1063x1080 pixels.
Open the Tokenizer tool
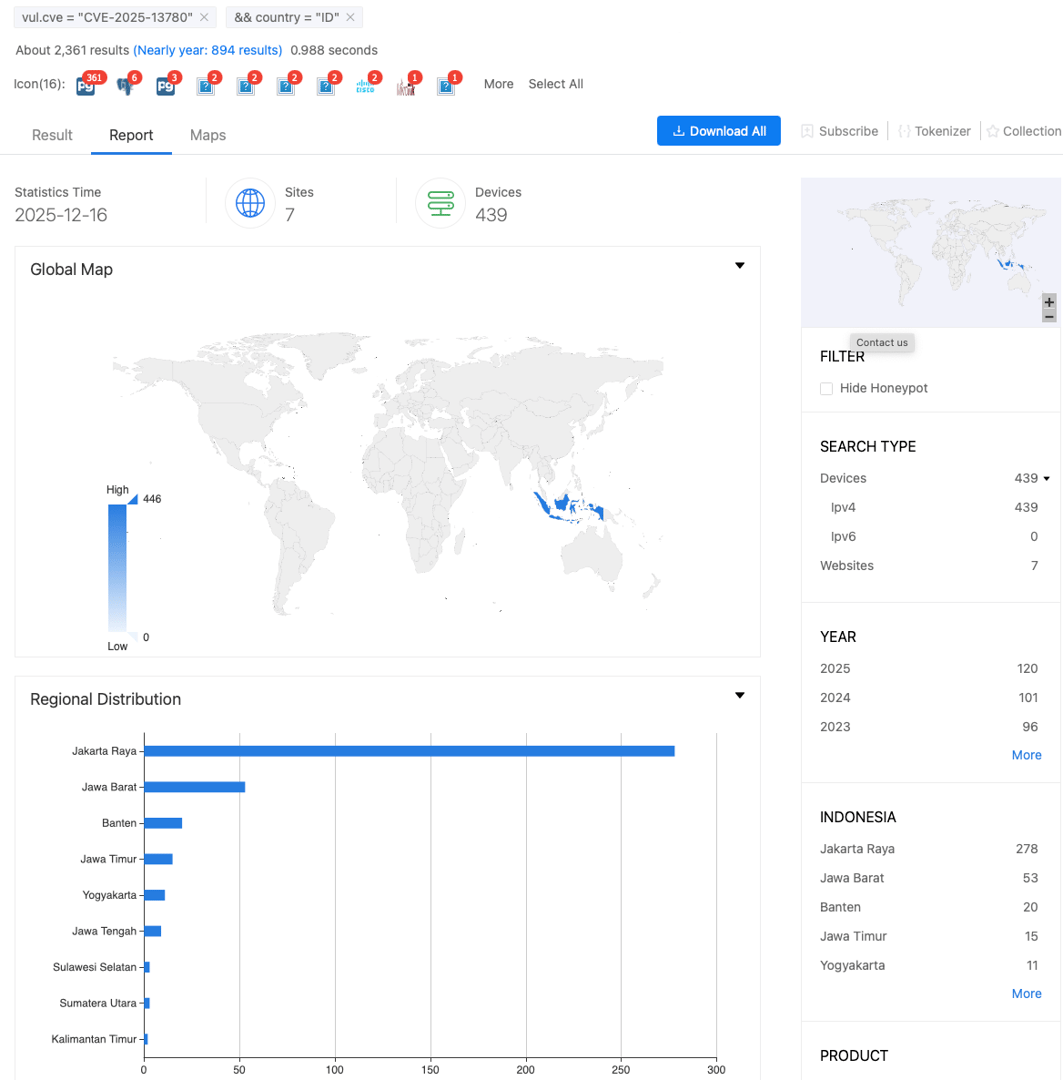[x=935, y=131]
